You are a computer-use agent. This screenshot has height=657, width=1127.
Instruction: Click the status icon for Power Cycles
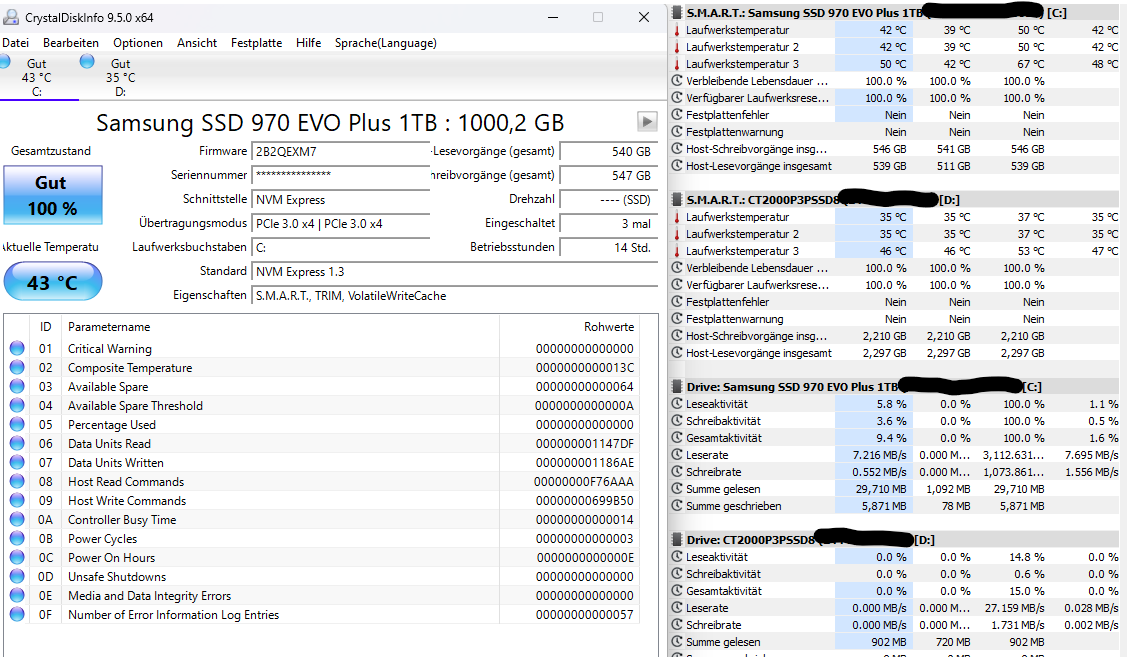17,538
